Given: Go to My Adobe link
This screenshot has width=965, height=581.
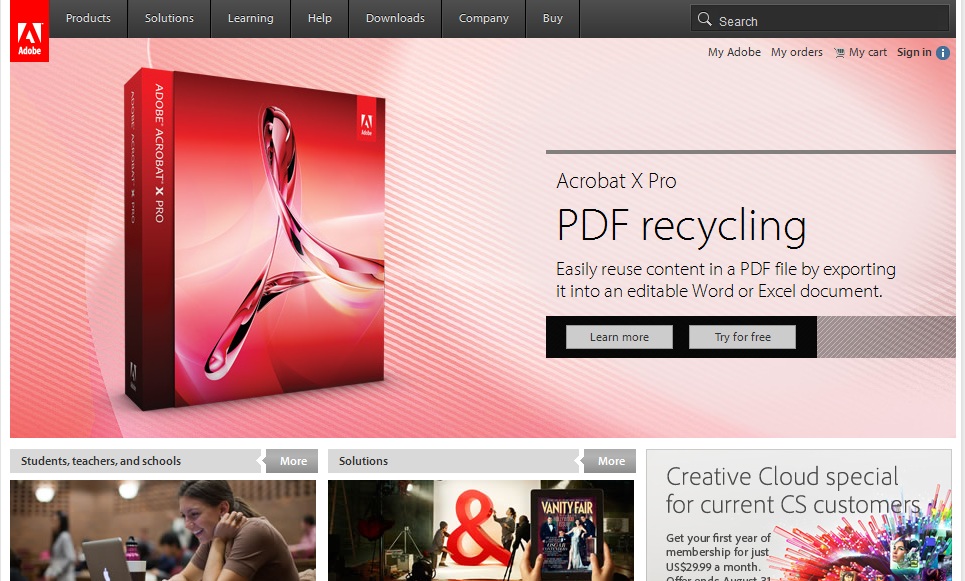Looking at the screenshot, I should click(x=734, y=52).
